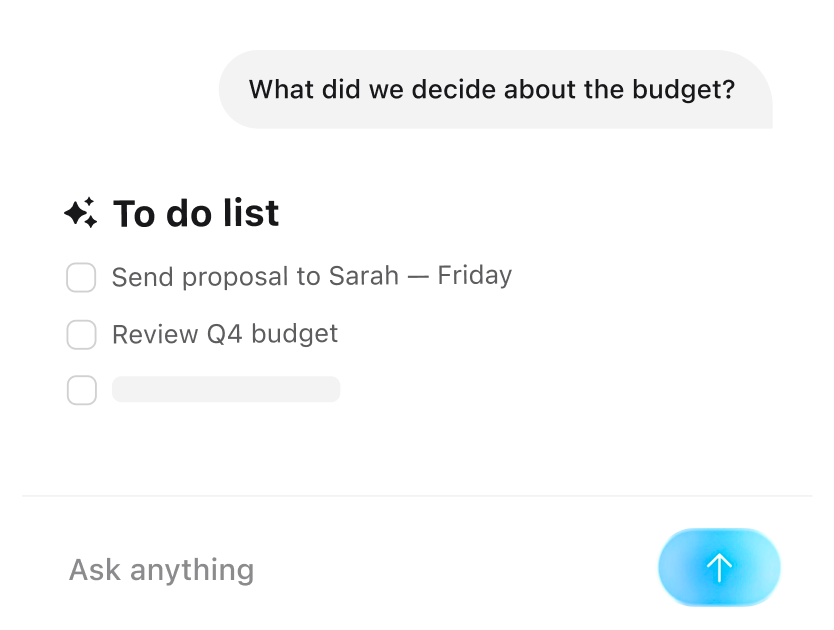Click the gray loading placeholder bar

(226, 389)
